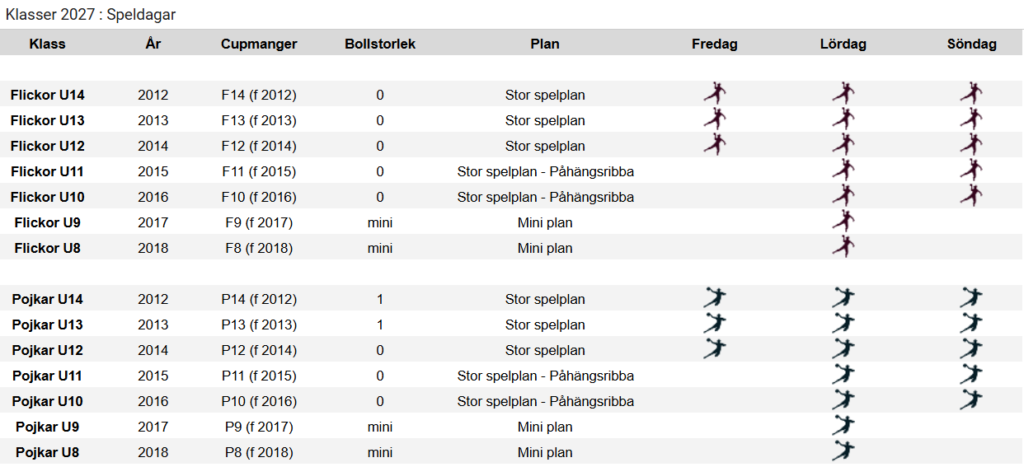This screenshot has width=1024, height=467.
Task: Click the Bollstorlek column header
Action: (380, 44)
